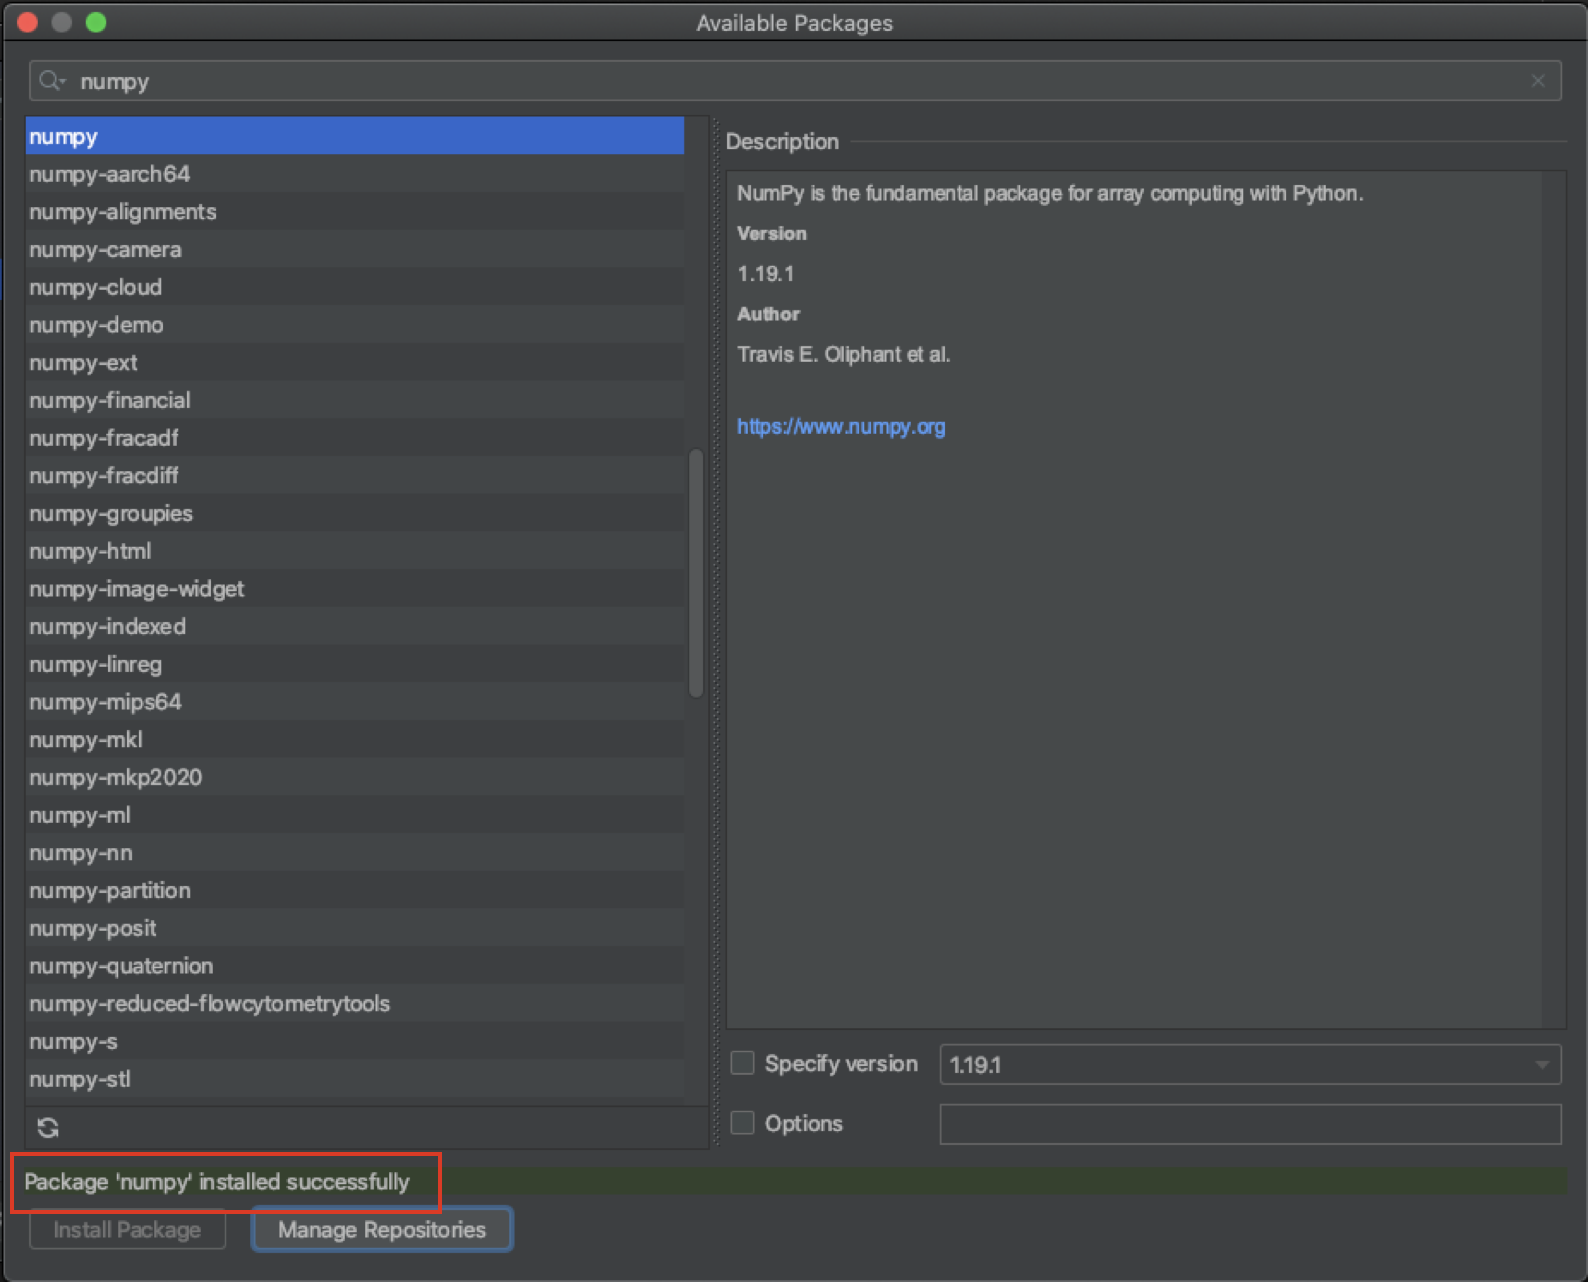Select numpy-groupies in the list
1588x1282 pixels.
click(355, 513)
